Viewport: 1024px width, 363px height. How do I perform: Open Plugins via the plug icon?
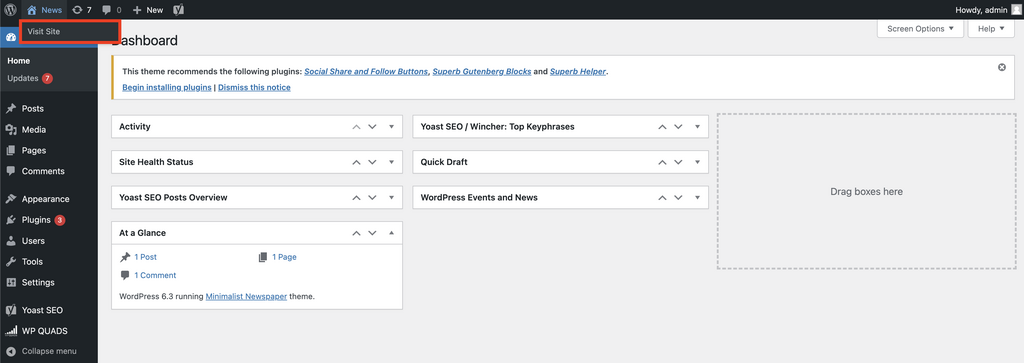pyautogui.click(x=10, y=220)
